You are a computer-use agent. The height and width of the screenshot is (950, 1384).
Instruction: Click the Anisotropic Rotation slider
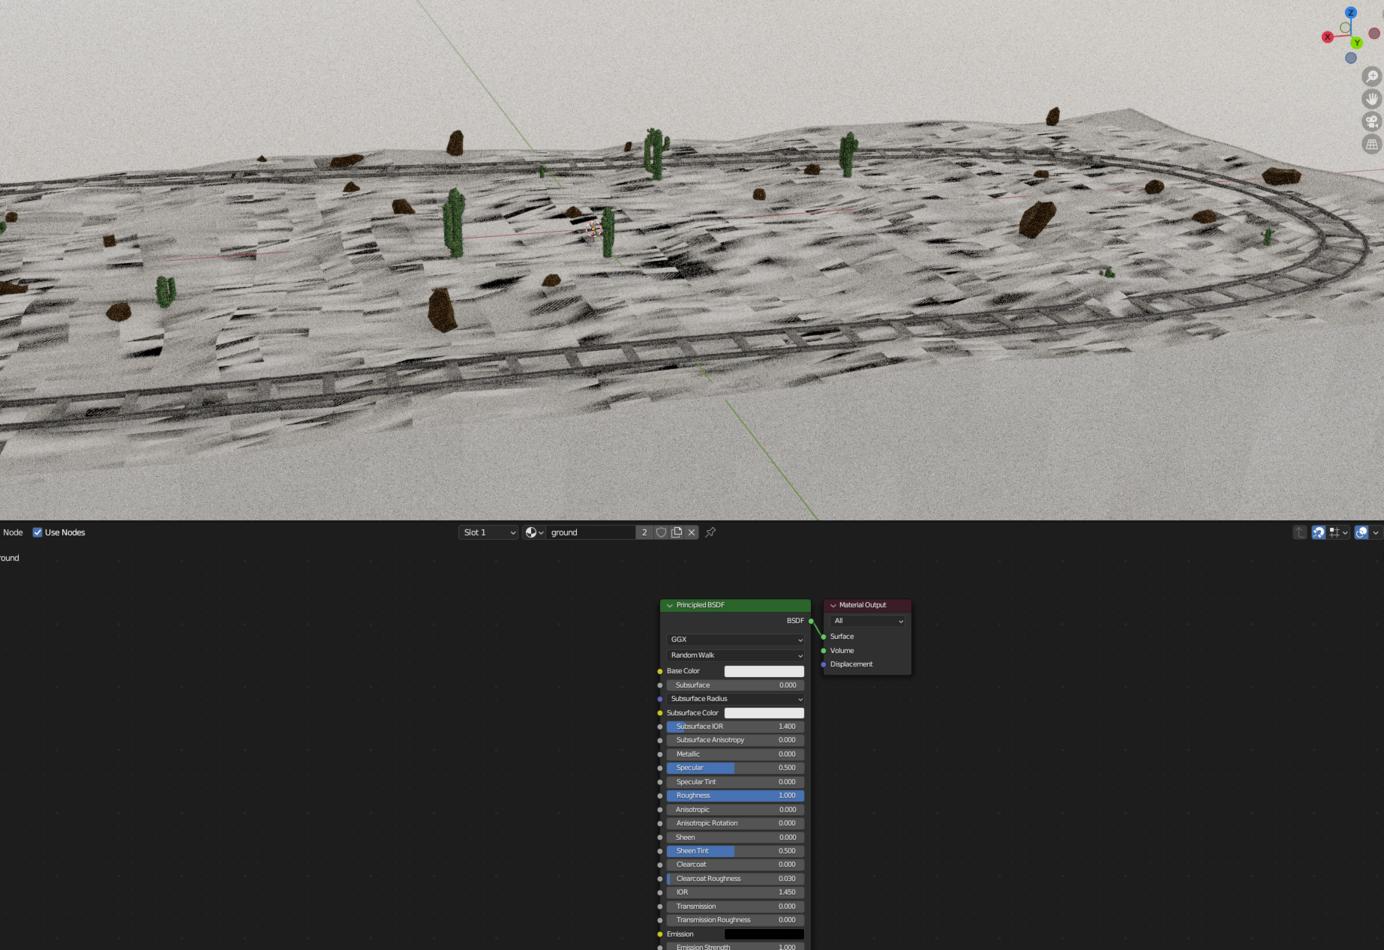pos(736,823)
